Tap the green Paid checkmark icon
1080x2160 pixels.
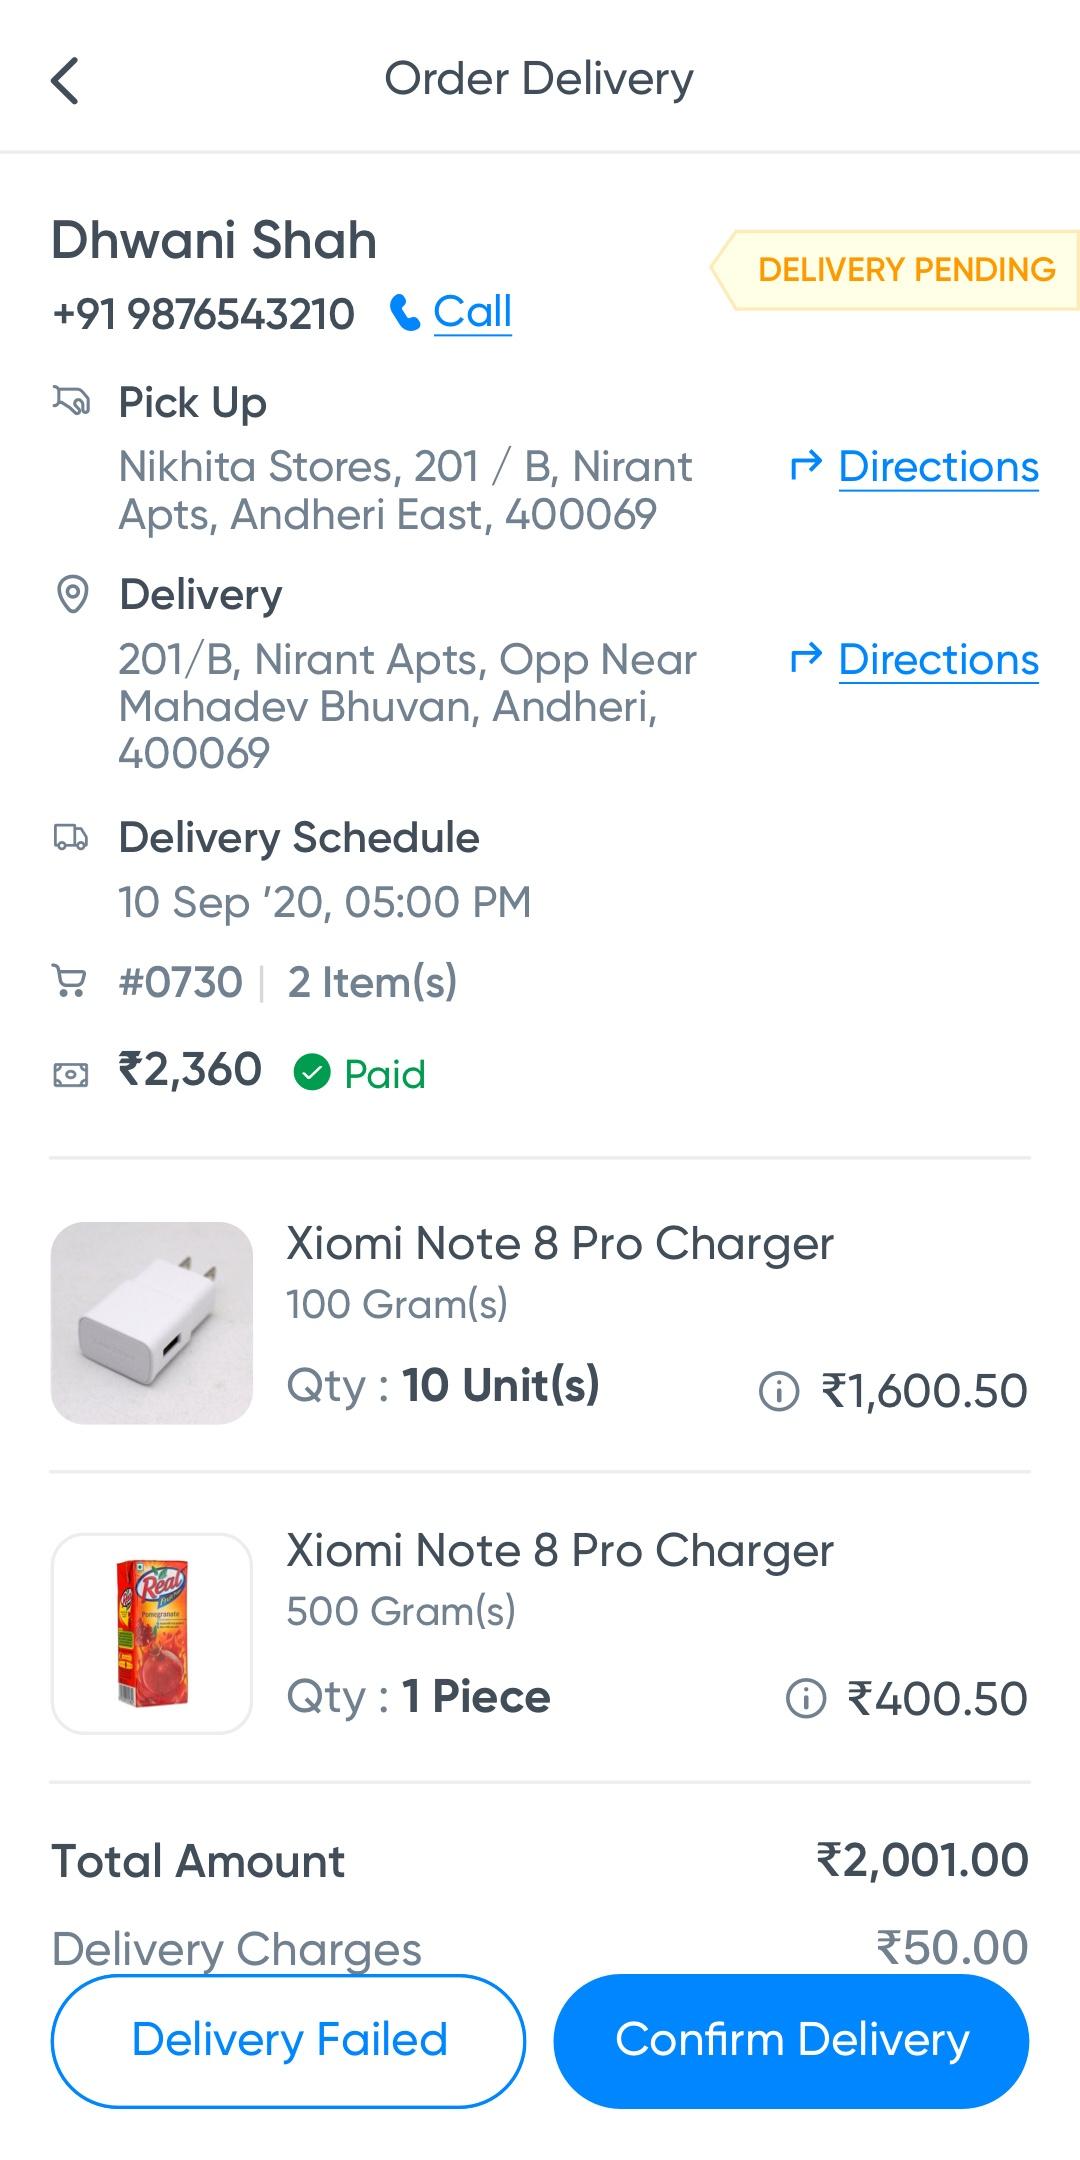(x=312, y=1073)
